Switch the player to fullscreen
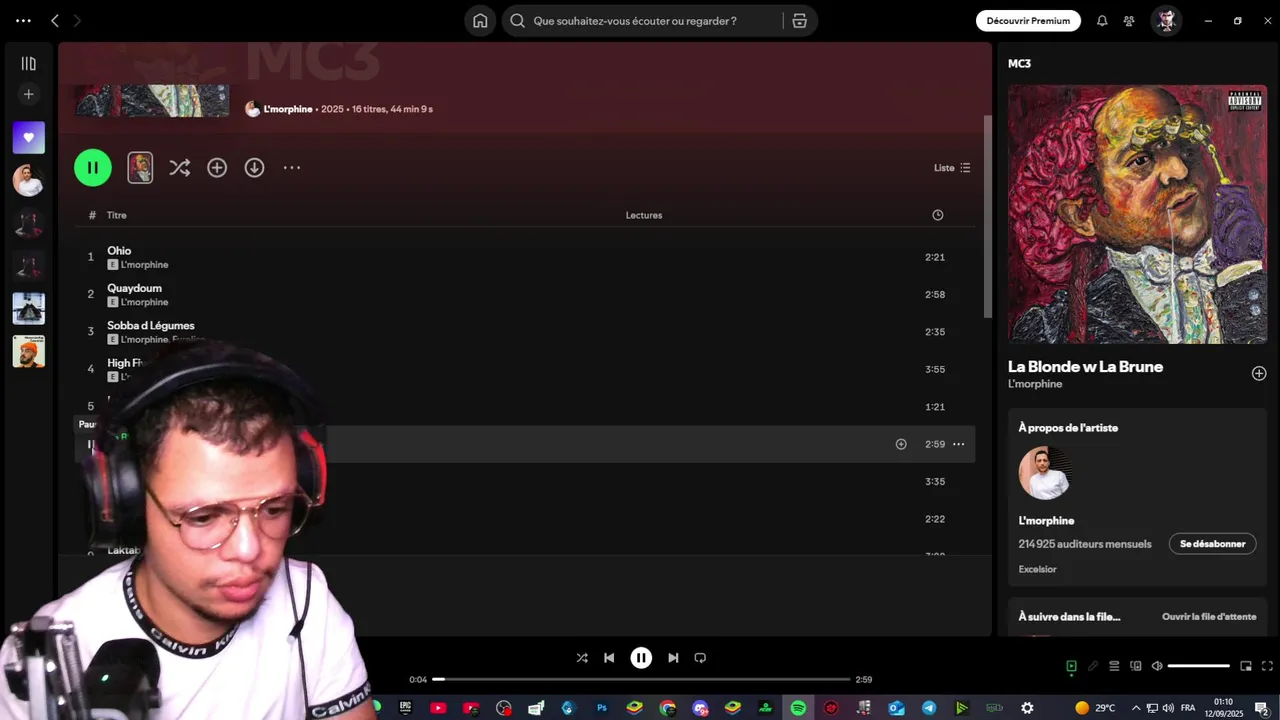The height and width of the screenshot is (720, 1280). [1267, 666]
